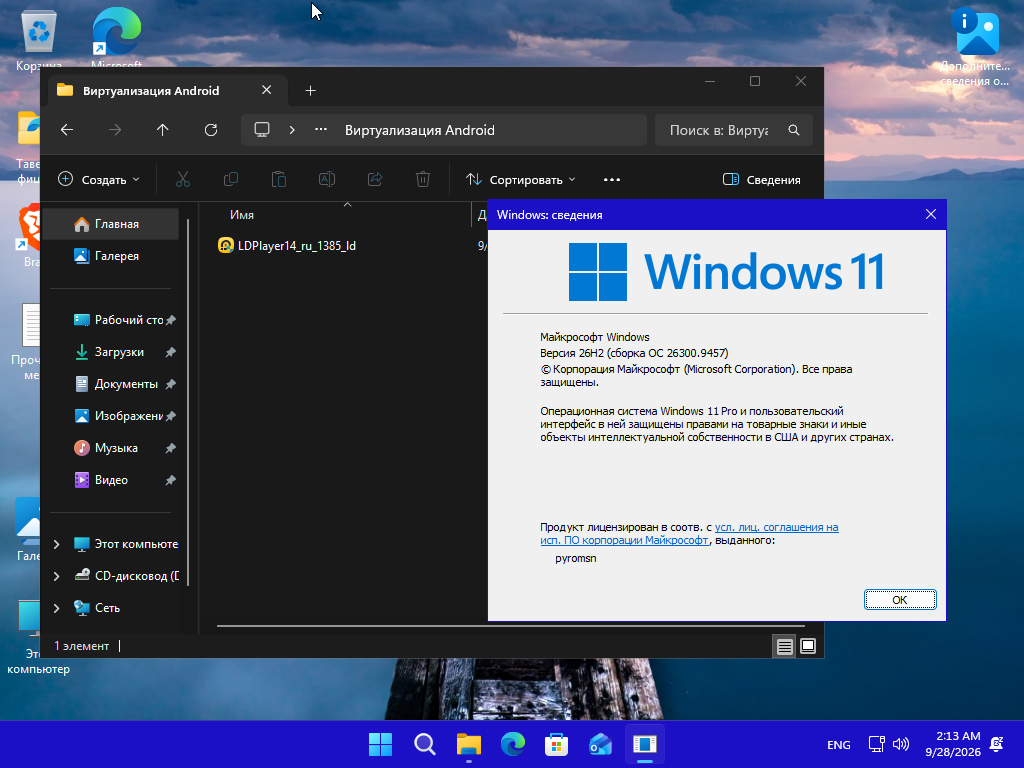Refresh the Виртуализация Android folder
This screenshot has width=1024, height=768.
coord(211,130)
